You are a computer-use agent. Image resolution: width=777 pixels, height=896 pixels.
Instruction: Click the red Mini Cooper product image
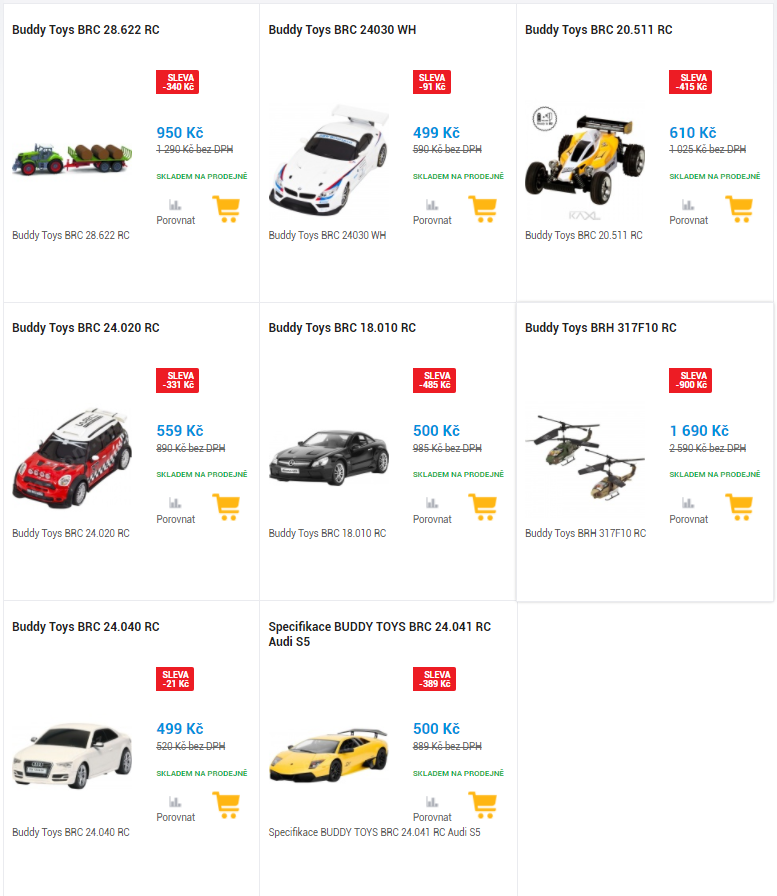click(72, 458)
